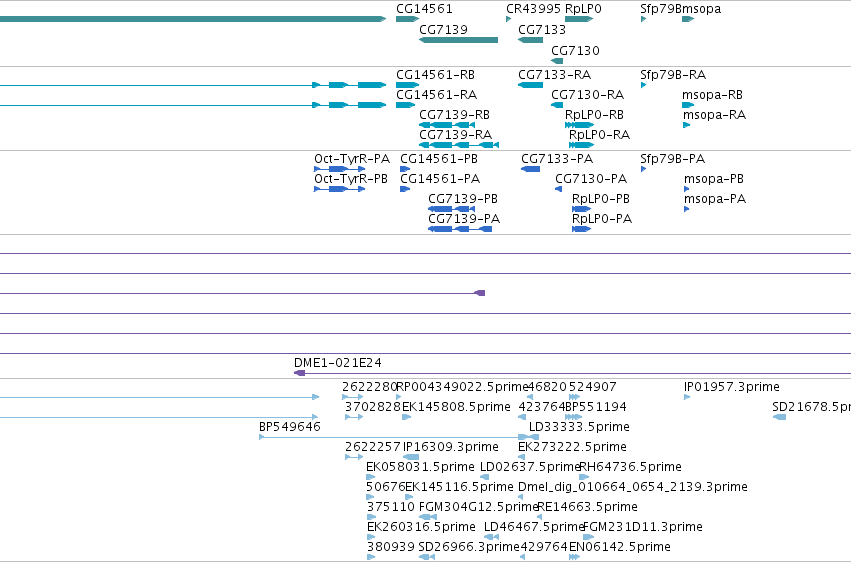Select transcript RpLP0-RA

coord(599,135)
